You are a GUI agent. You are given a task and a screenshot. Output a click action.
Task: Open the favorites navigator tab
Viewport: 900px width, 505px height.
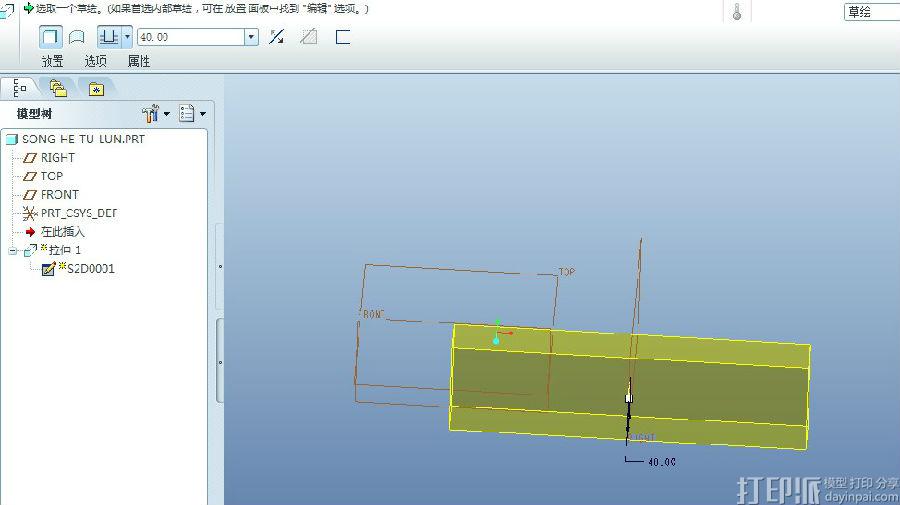click(x=96, y=88)
